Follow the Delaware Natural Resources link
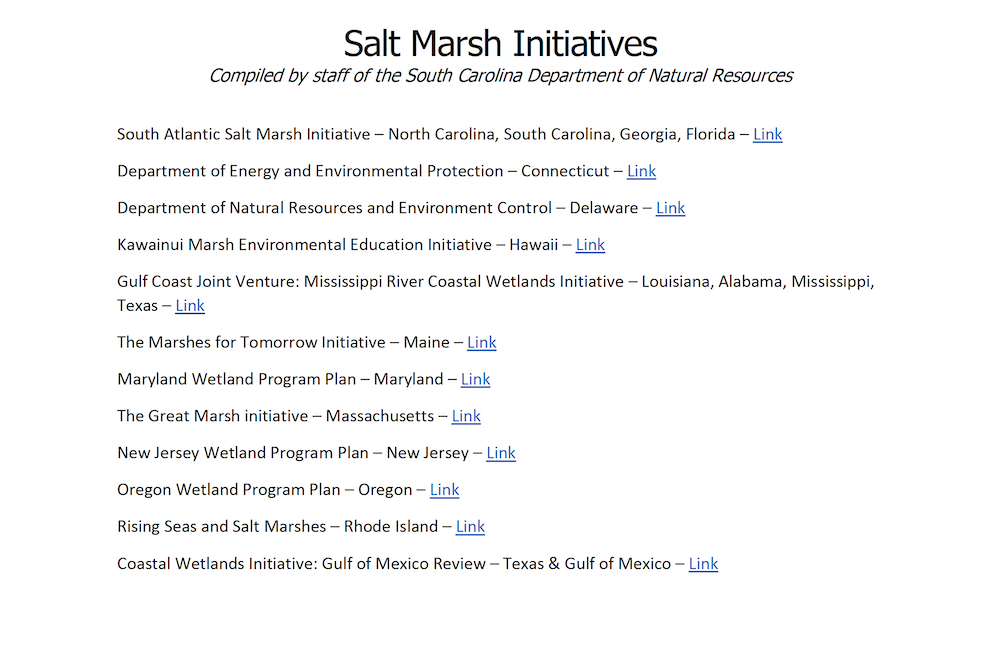This screenshot has height=667, width=1000. (x=670, y=209)
